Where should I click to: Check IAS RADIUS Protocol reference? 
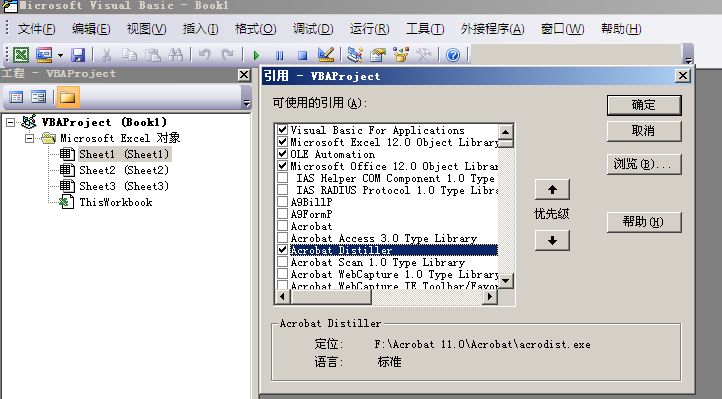pyautogui.click(x=282, y=190)
